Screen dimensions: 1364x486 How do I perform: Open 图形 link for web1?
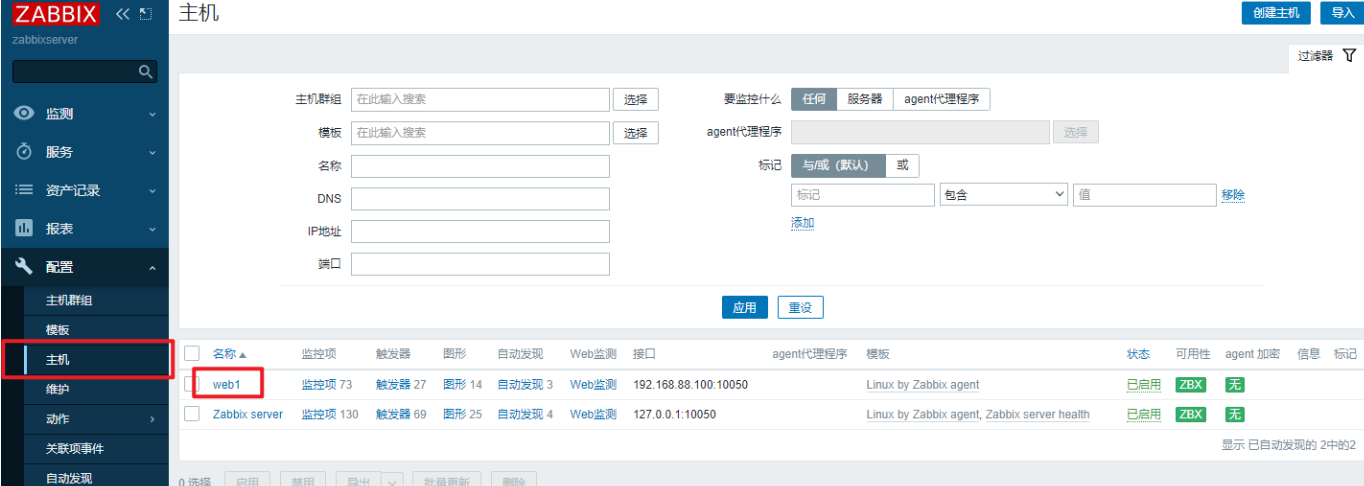[455, 385]
